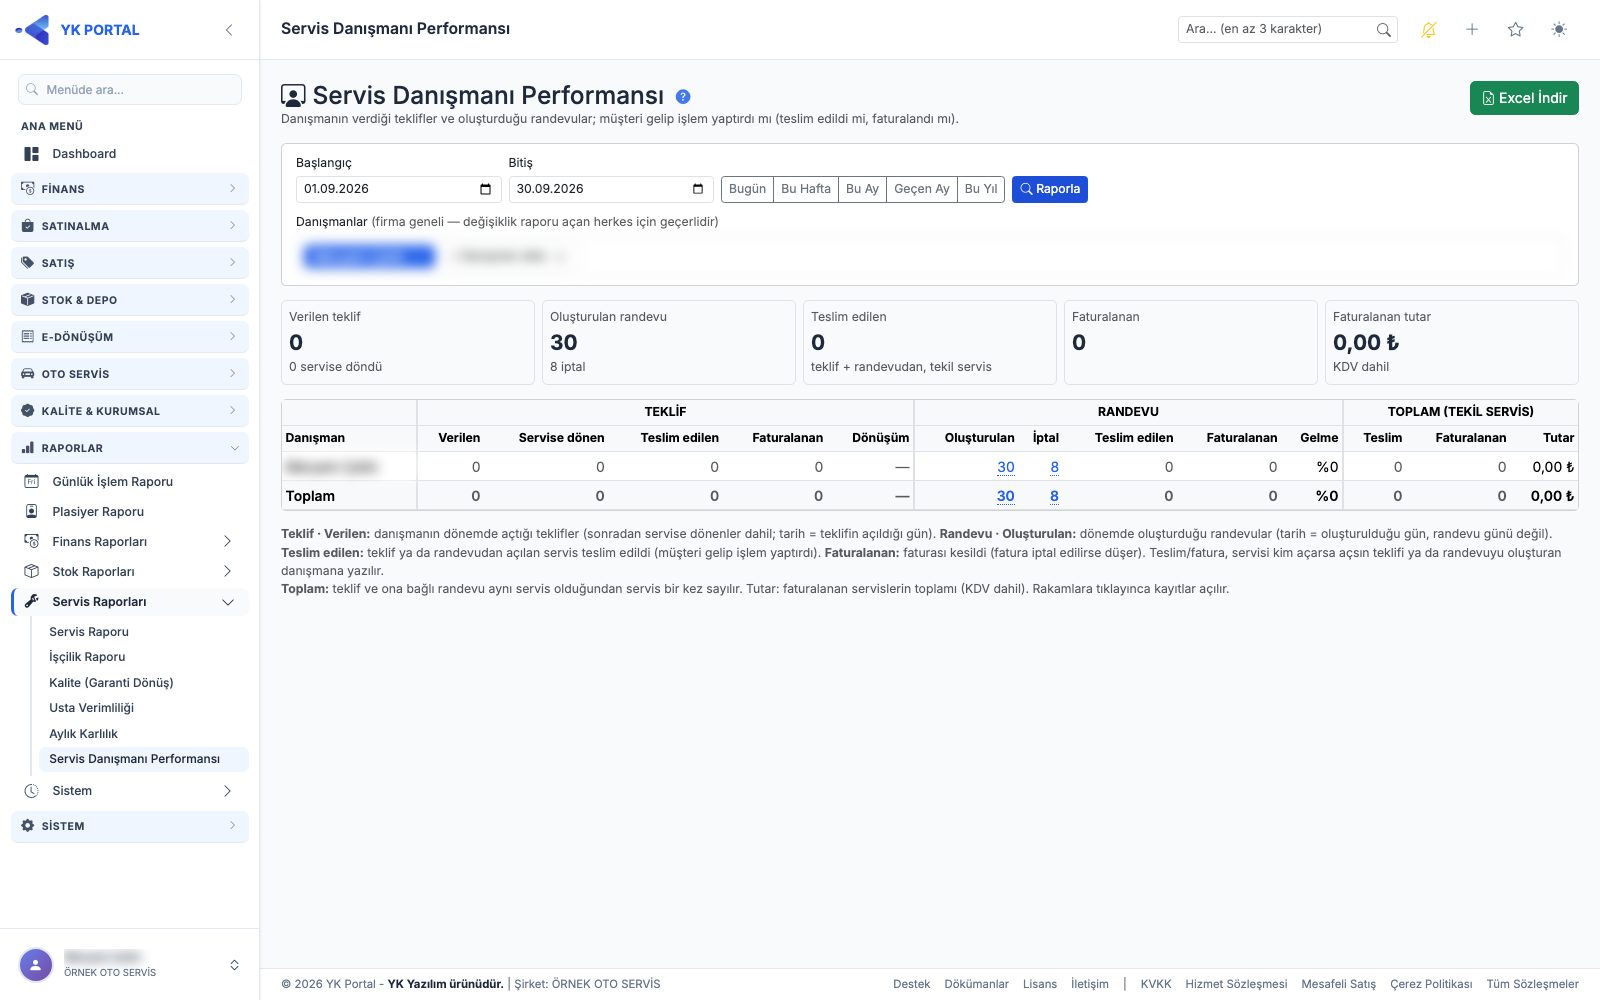Collapse the sidebar with the arrow icon
Screen dimensions: 1600x1000
click(x=229, y=30)
